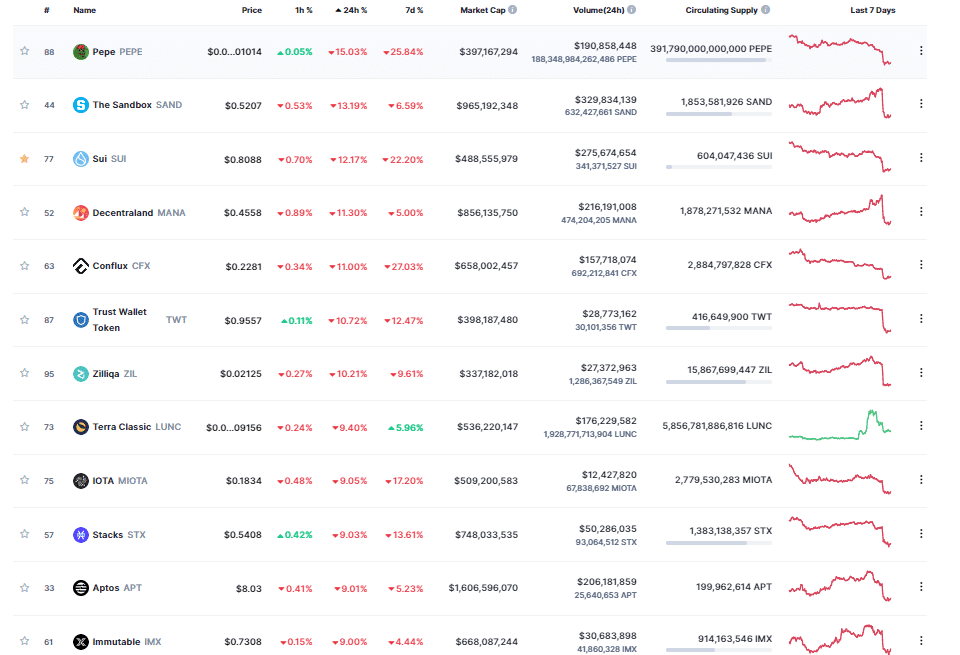Click The Sandbox coin logo icon
960x655 pixels.
coord(81,105)
